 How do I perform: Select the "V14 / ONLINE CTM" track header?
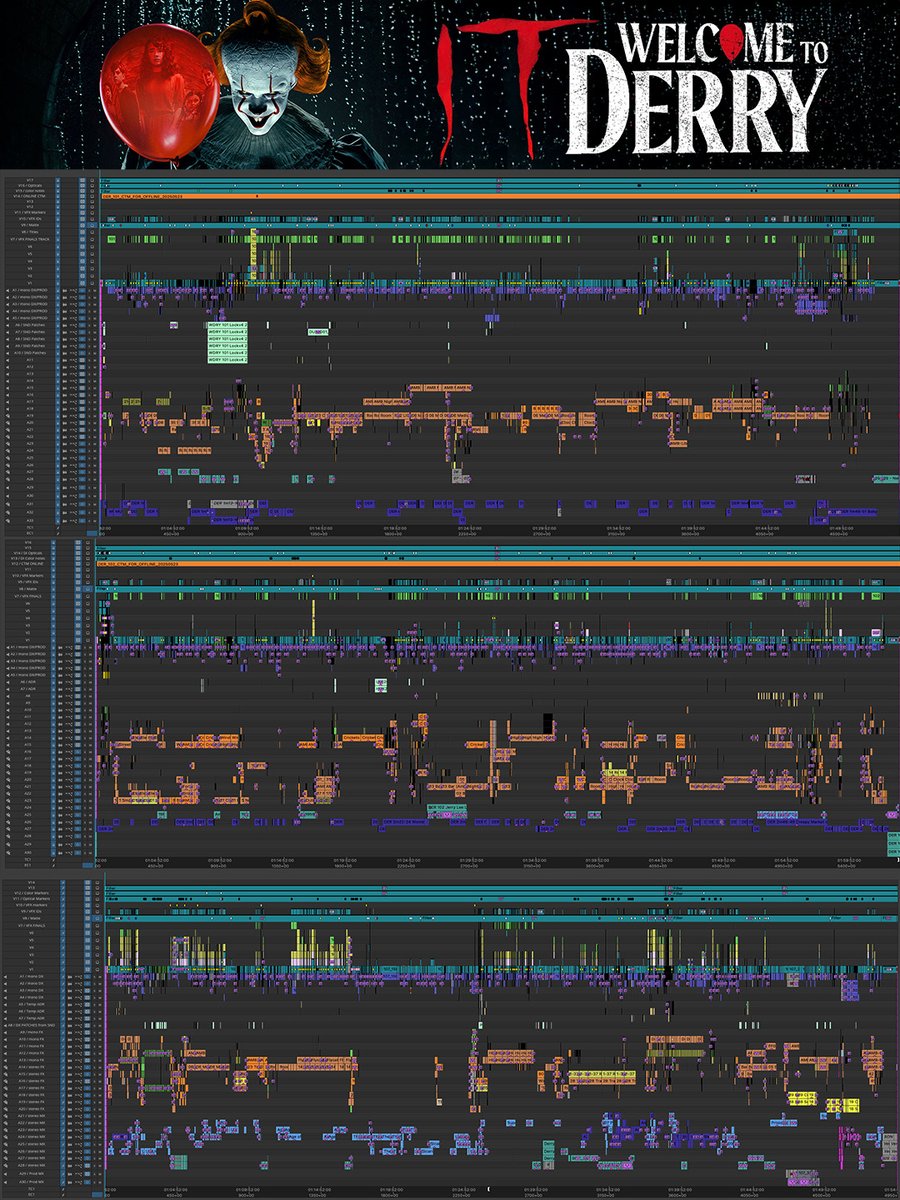click(31, 196)
